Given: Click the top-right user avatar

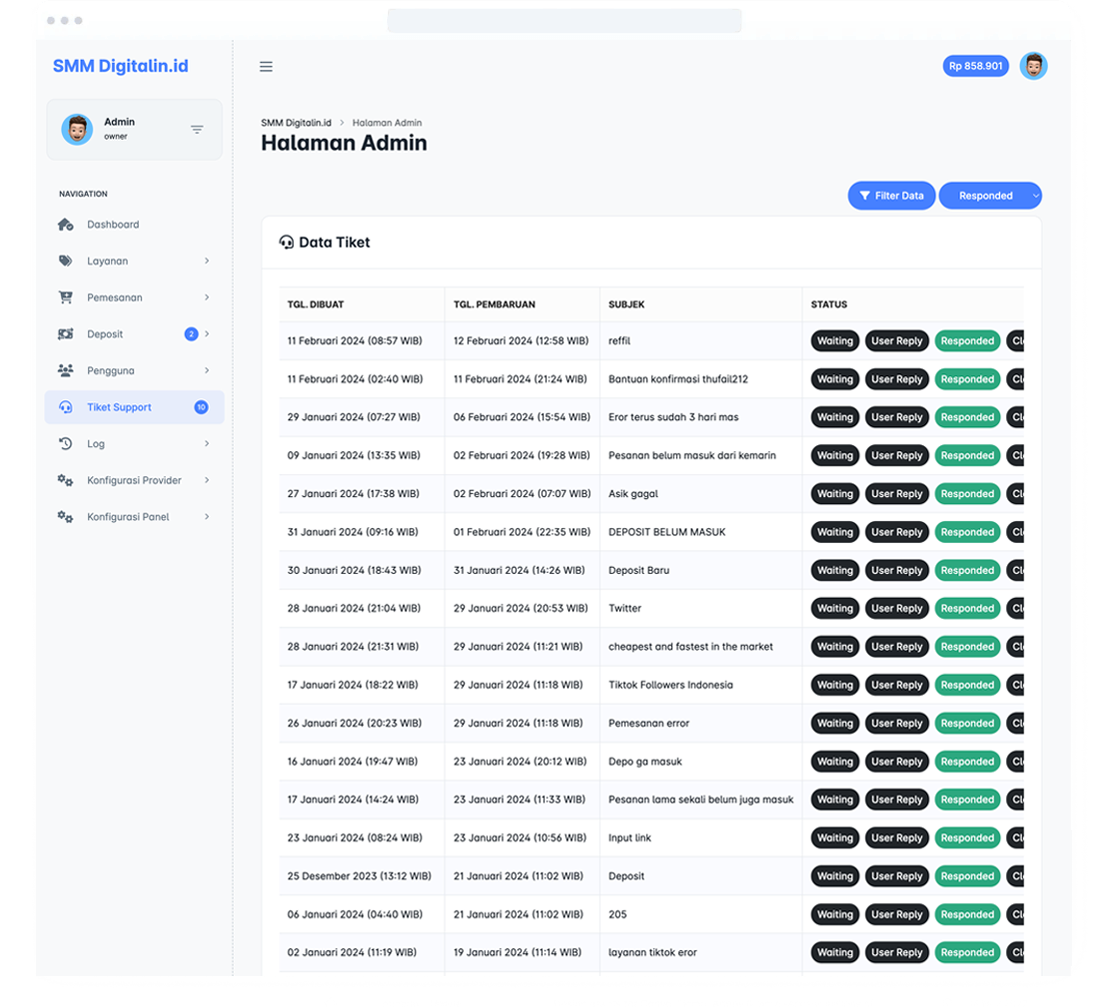Looking at the screenshot, I should (x=1033, y=66).
